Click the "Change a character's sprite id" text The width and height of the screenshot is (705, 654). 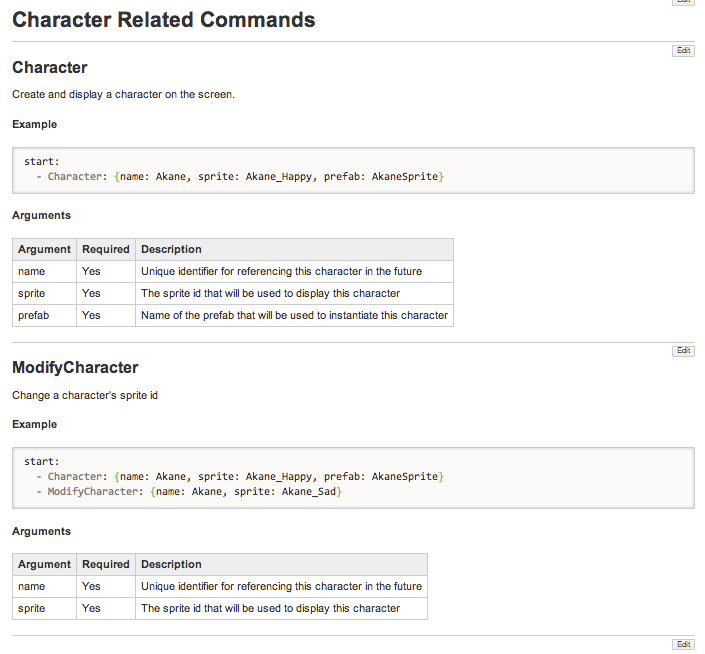pos(85,395)
